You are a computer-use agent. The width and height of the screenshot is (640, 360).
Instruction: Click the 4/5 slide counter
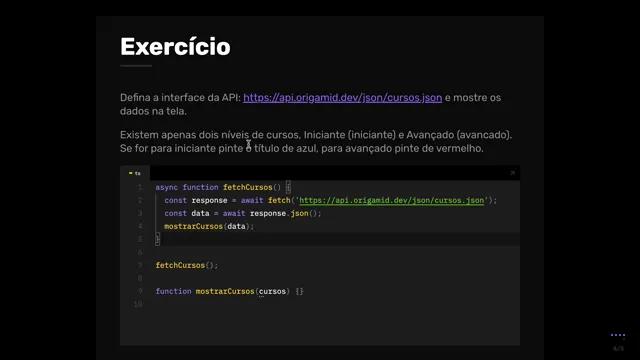[618, 349]
